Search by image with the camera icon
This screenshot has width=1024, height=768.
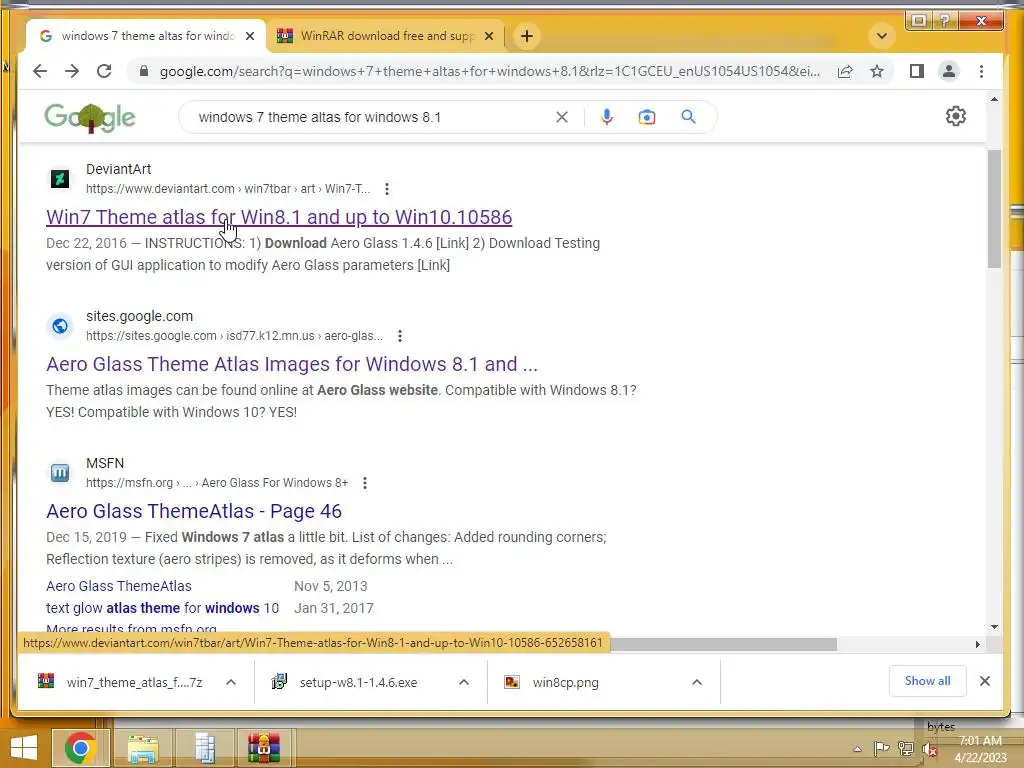[647, 117]
